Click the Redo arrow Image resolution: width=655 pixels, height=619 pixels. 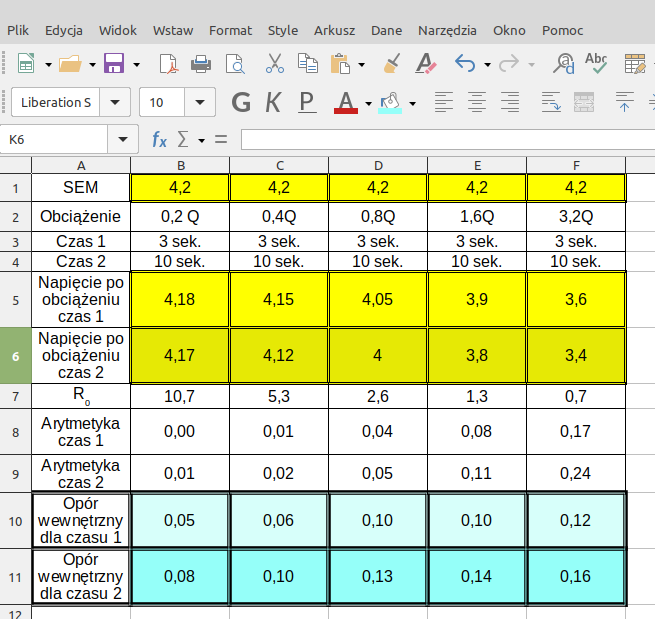[x=509, y=64]
